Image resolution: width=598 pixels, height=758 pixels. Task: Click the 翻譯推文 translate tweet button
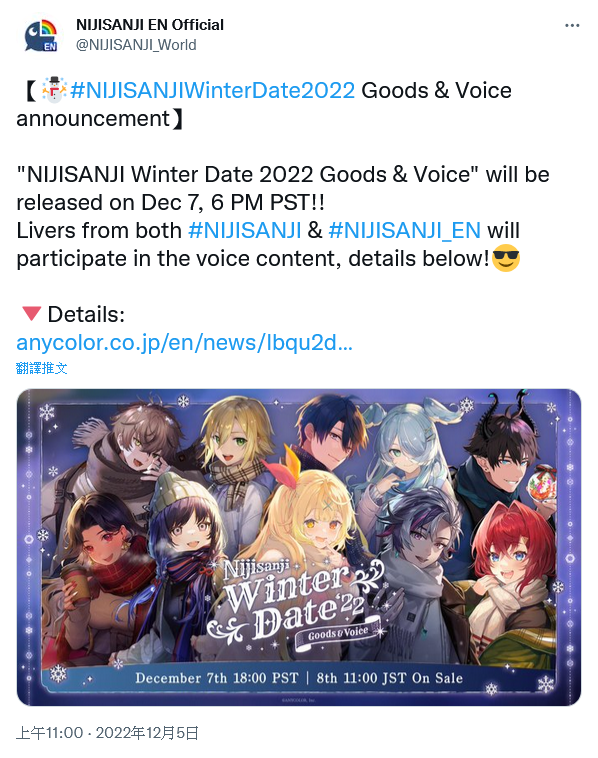[42, 368]
